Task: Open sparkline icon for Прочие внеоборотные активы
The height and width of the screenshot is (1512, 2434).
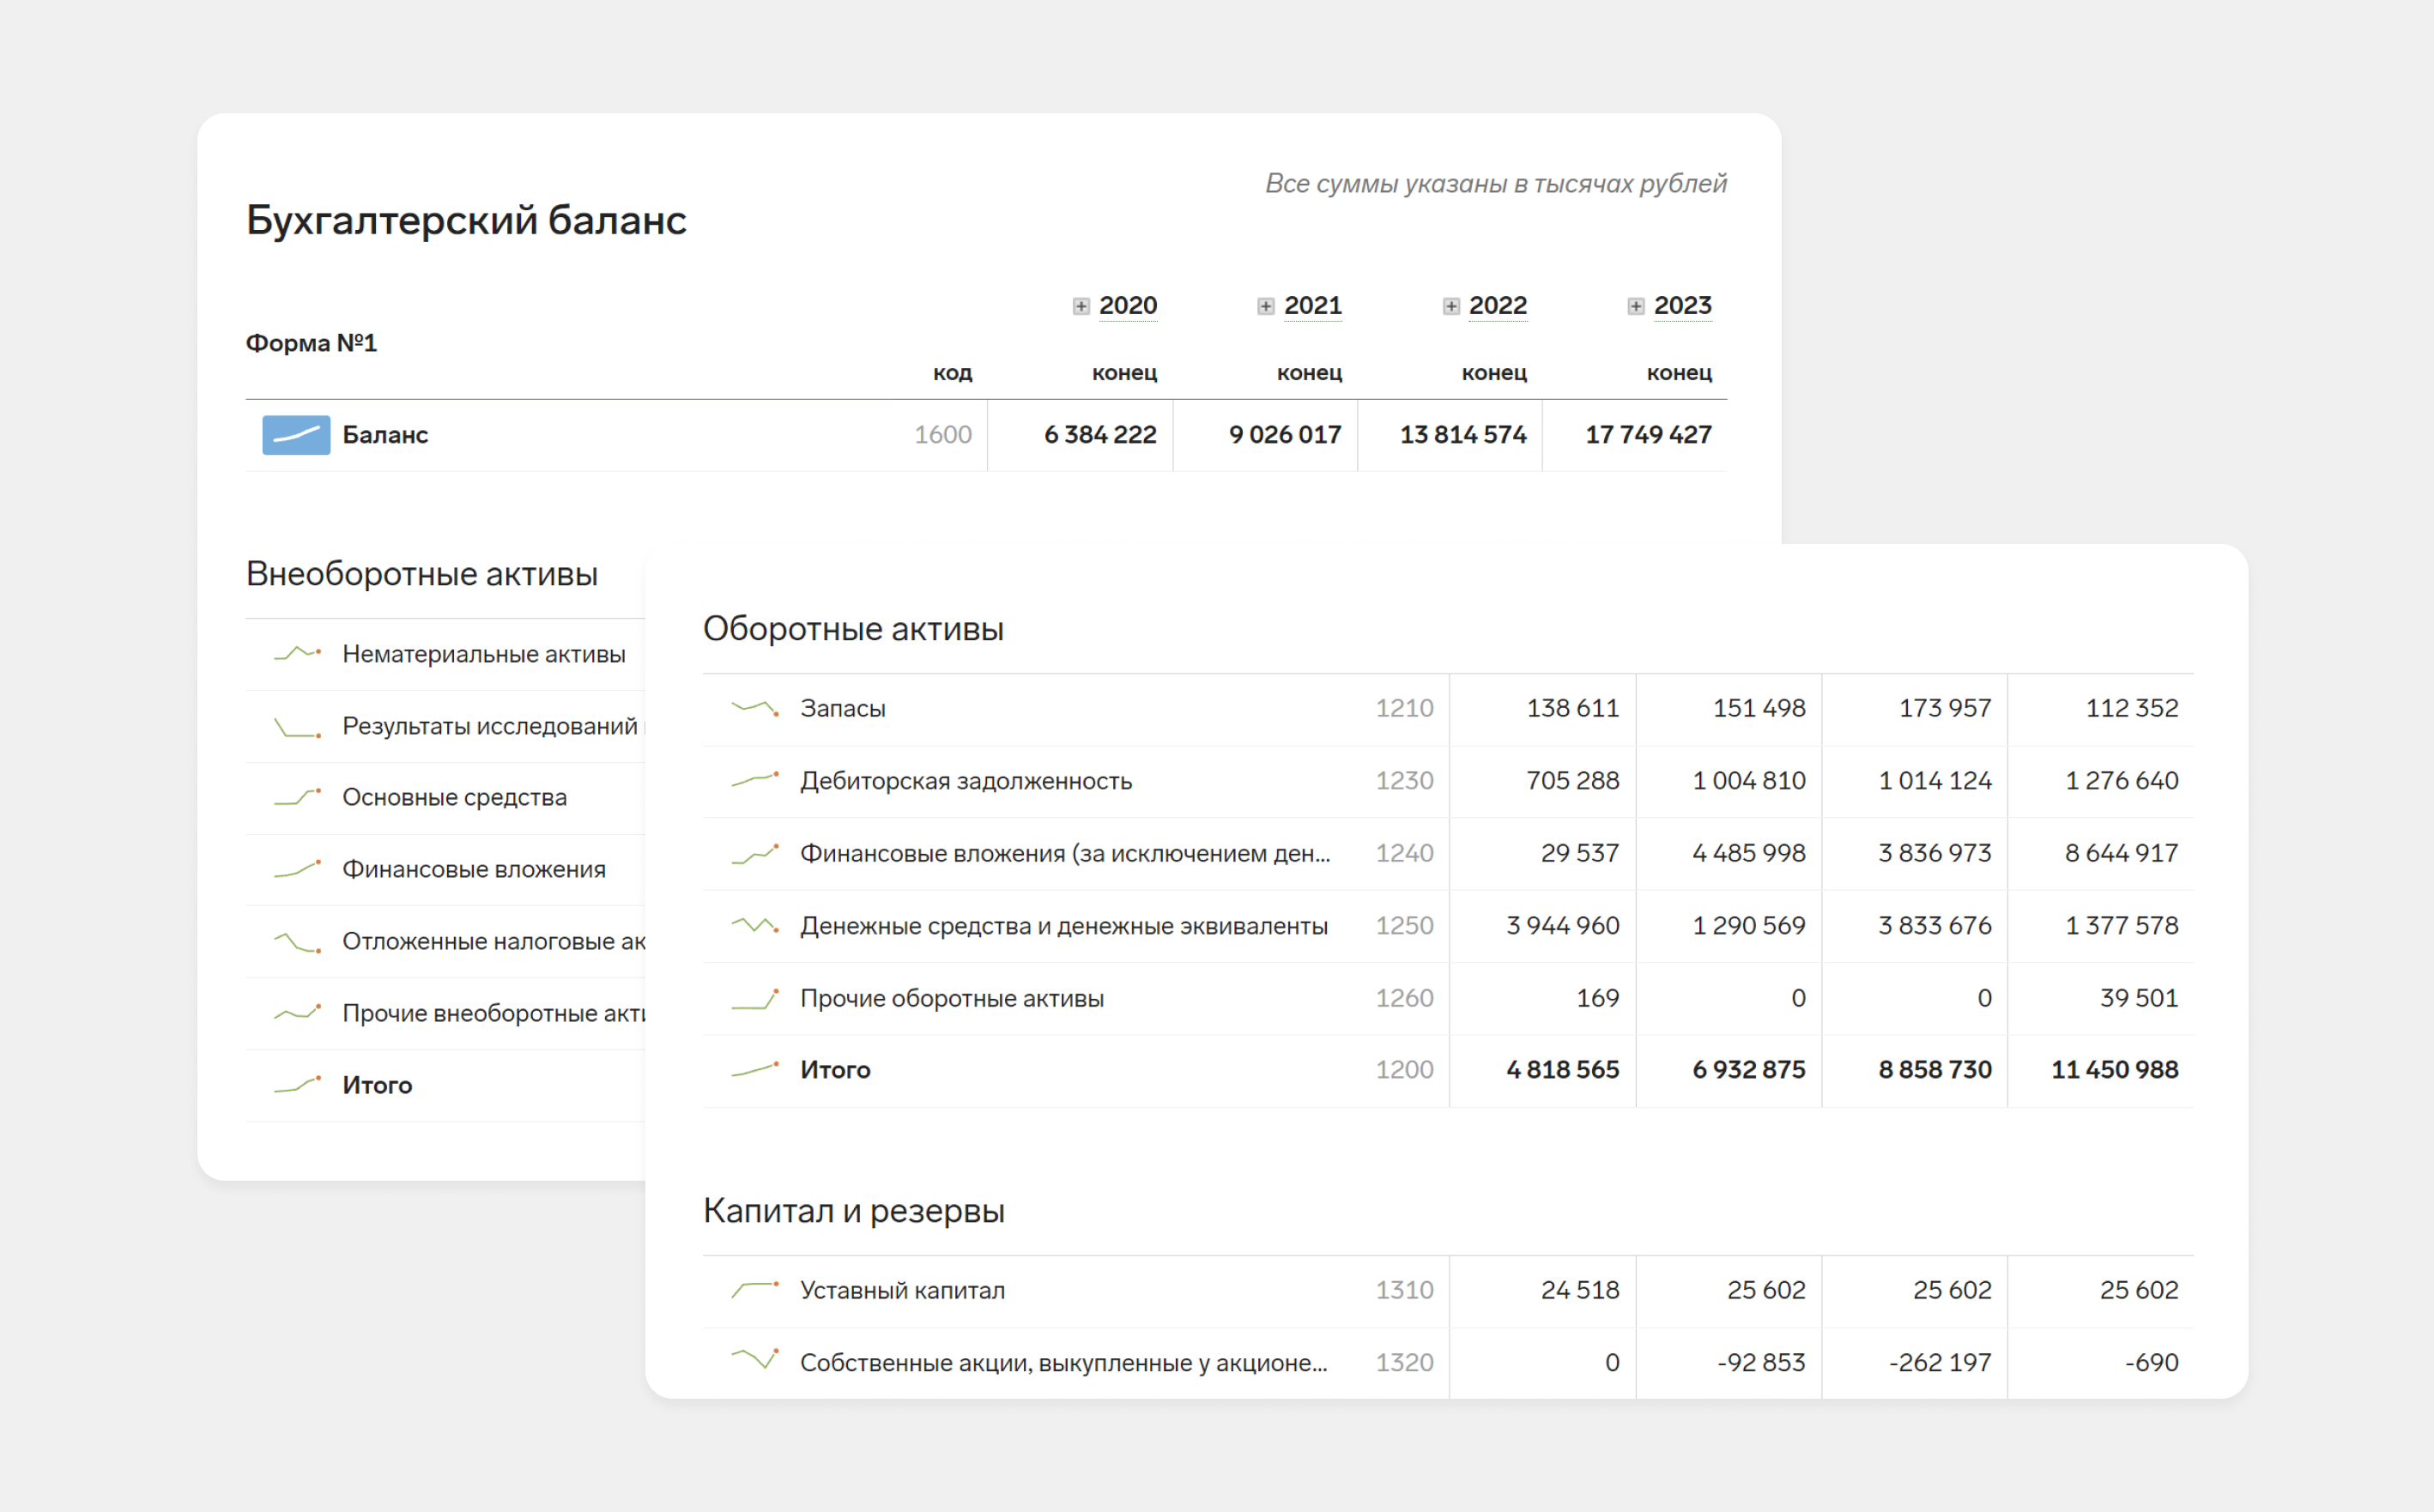Action: 297,1013
